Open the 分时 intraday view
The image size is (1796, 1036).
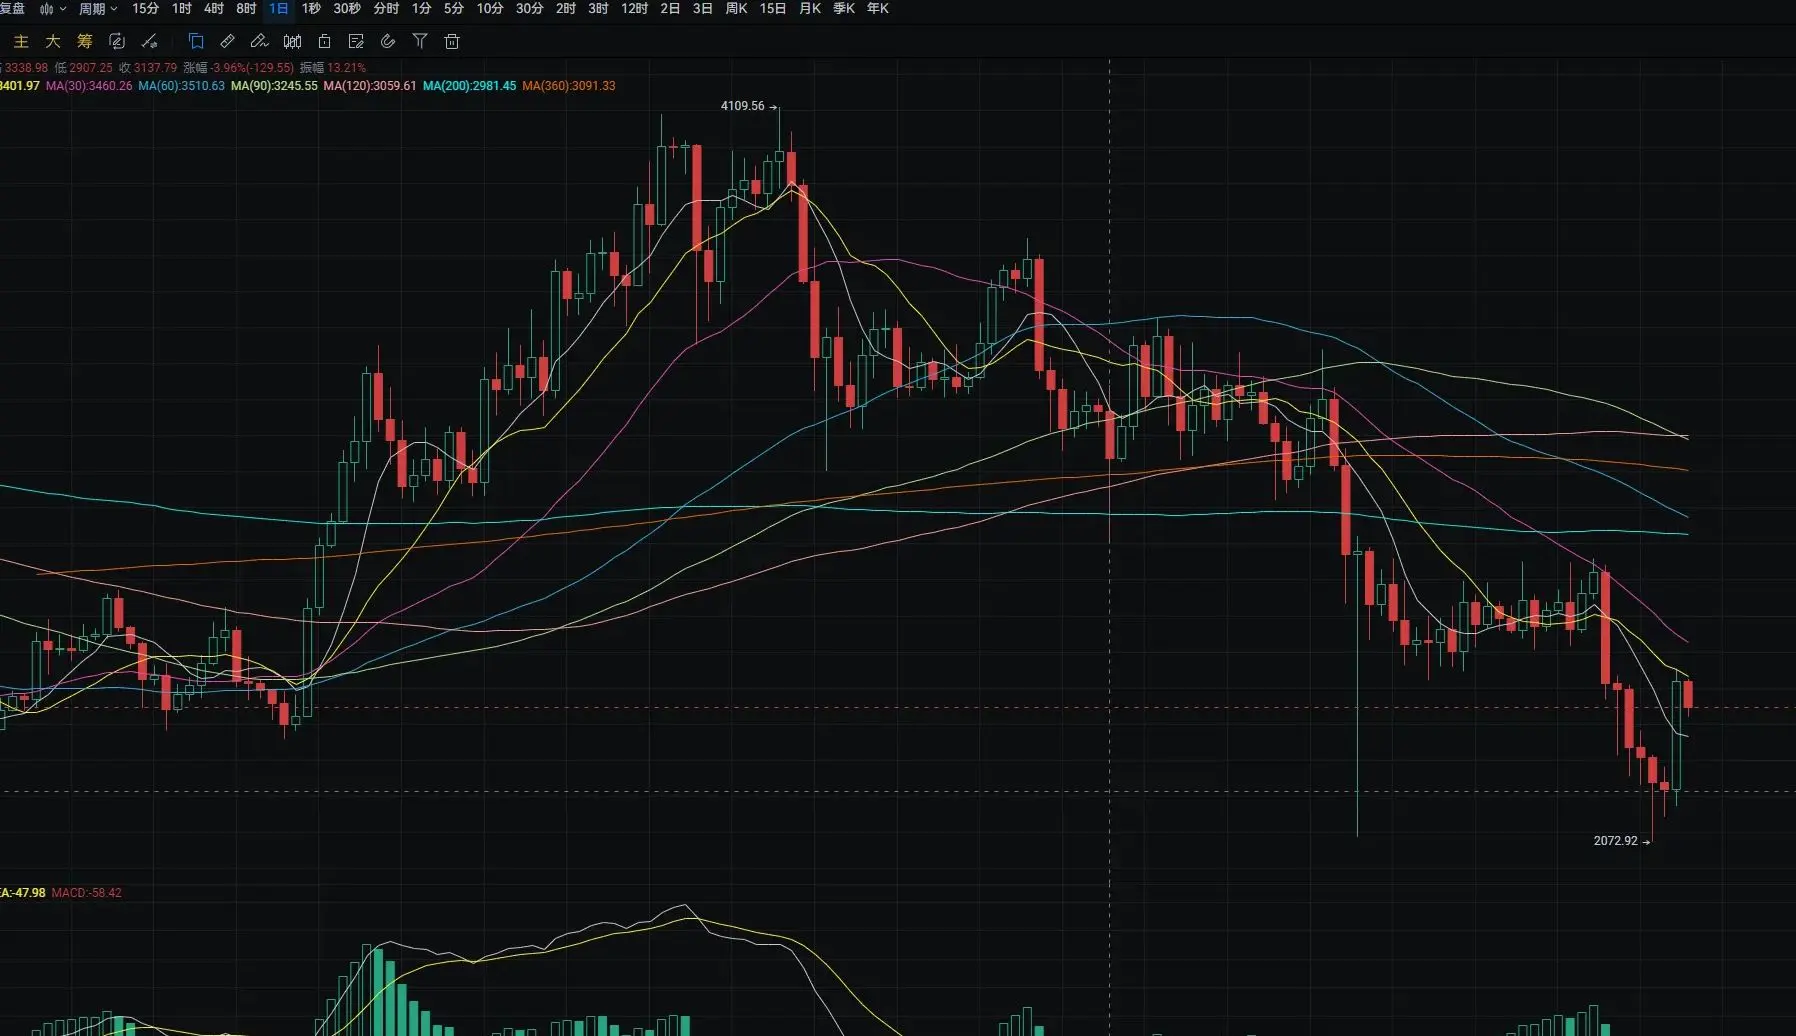[386, 9]
